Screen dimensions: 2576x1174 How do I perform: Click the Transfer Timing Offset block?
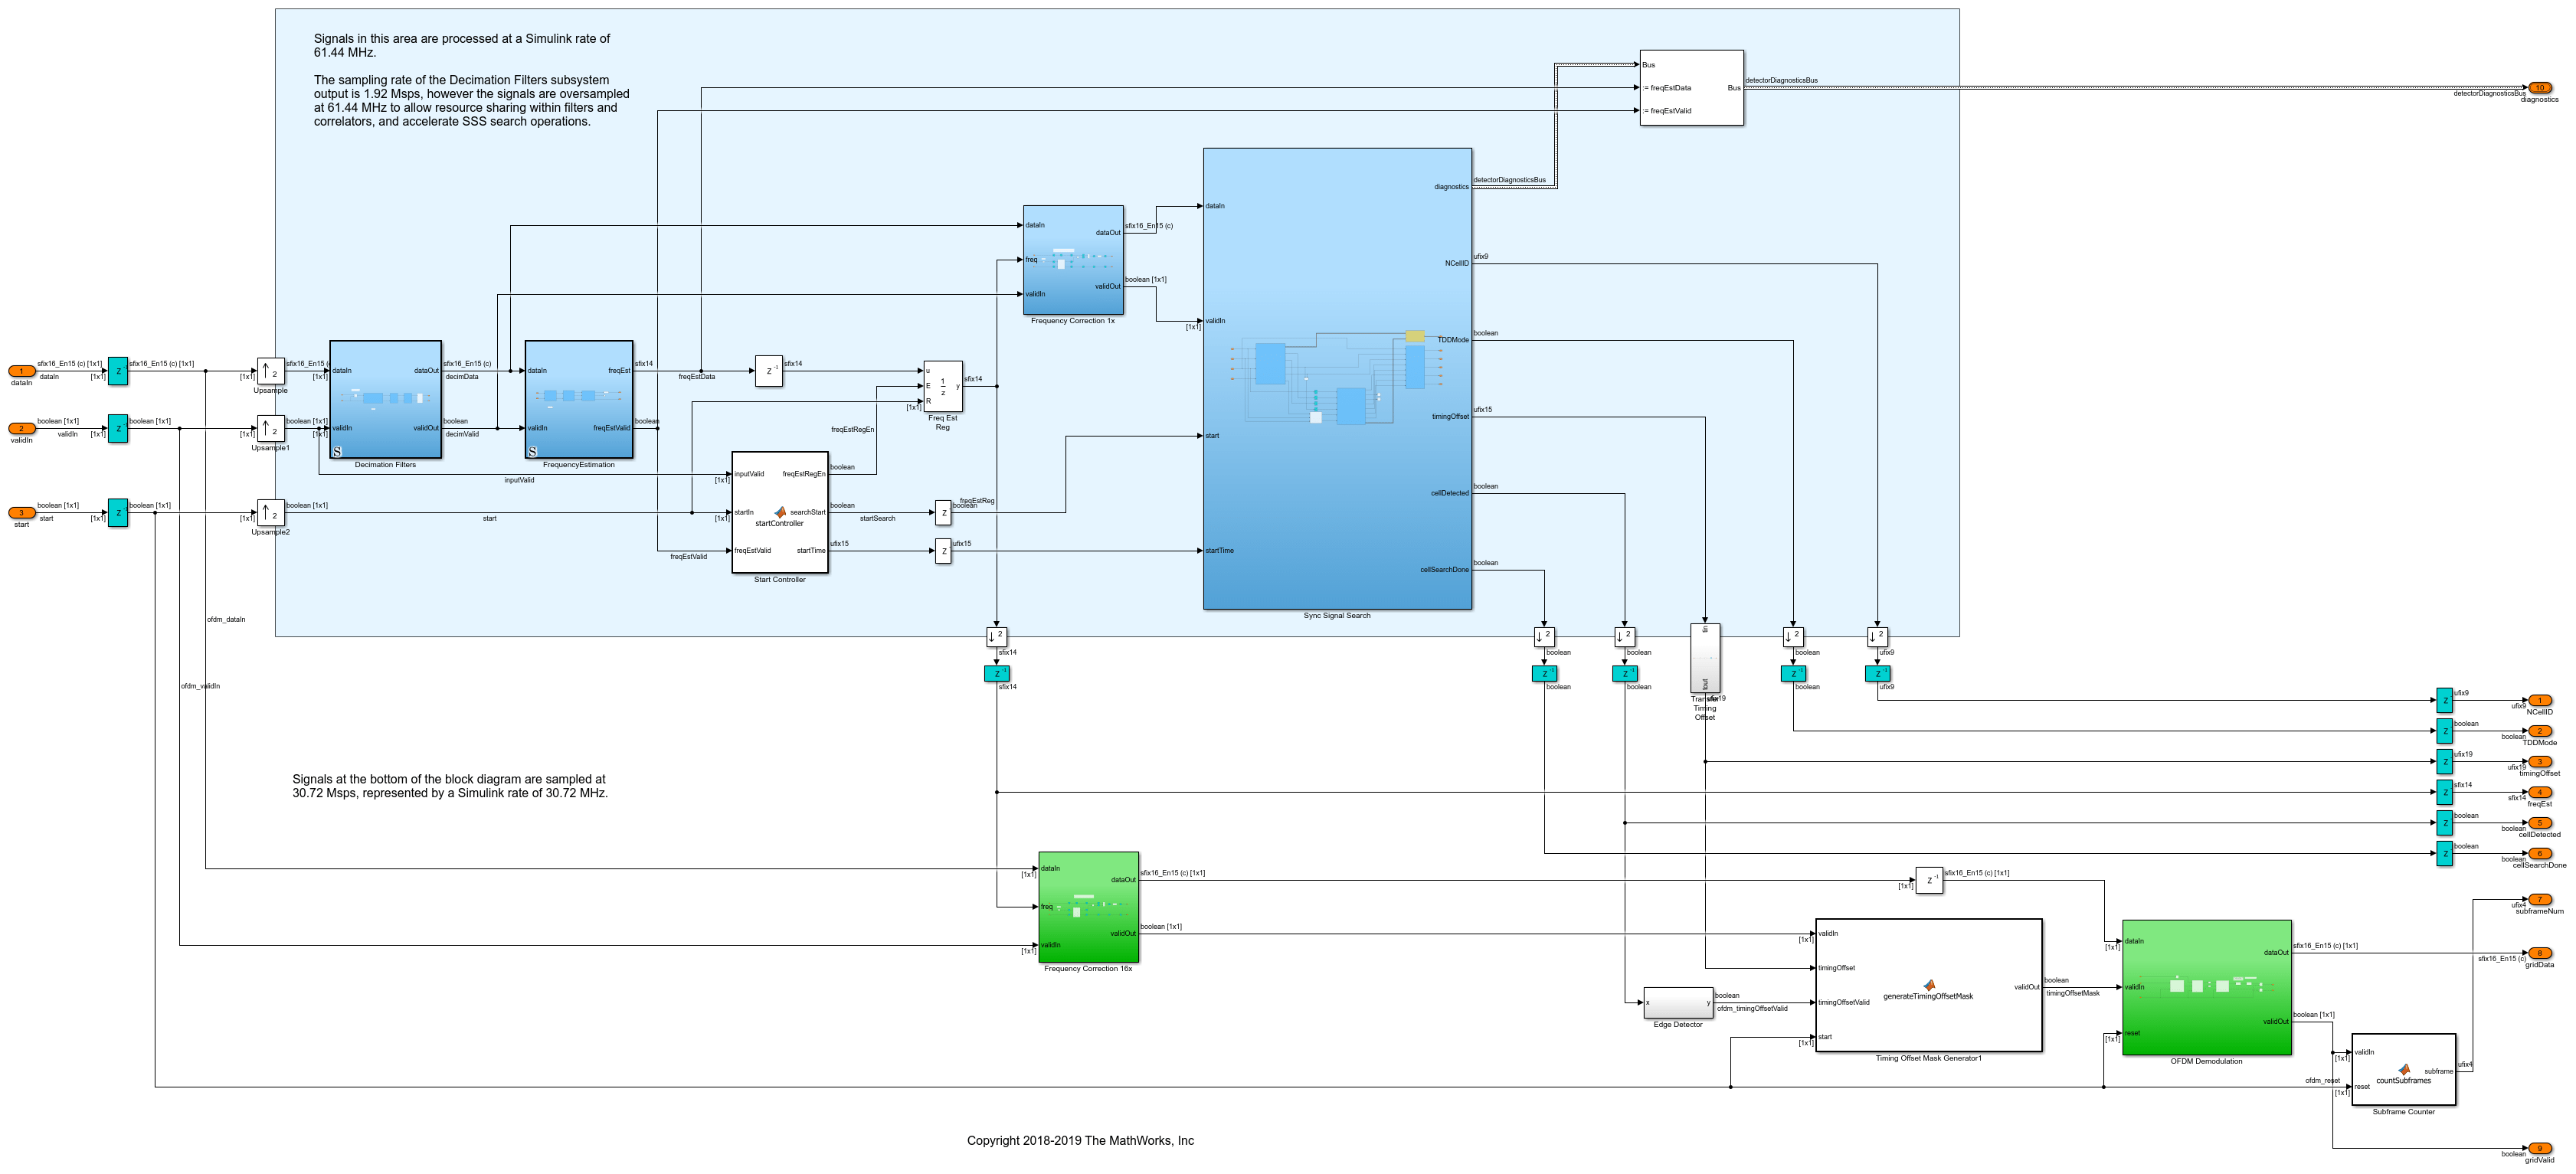point(1705,658)
